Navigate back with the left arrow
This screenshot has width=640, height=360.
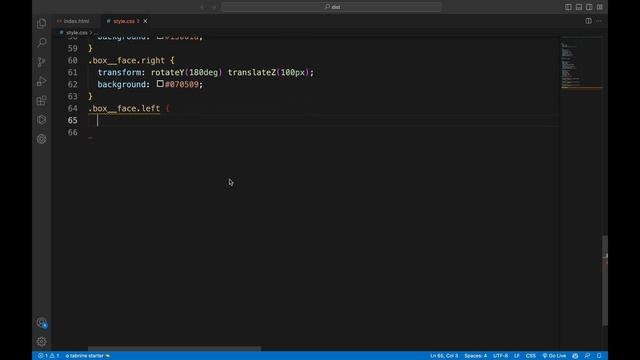tap(202, 7)
